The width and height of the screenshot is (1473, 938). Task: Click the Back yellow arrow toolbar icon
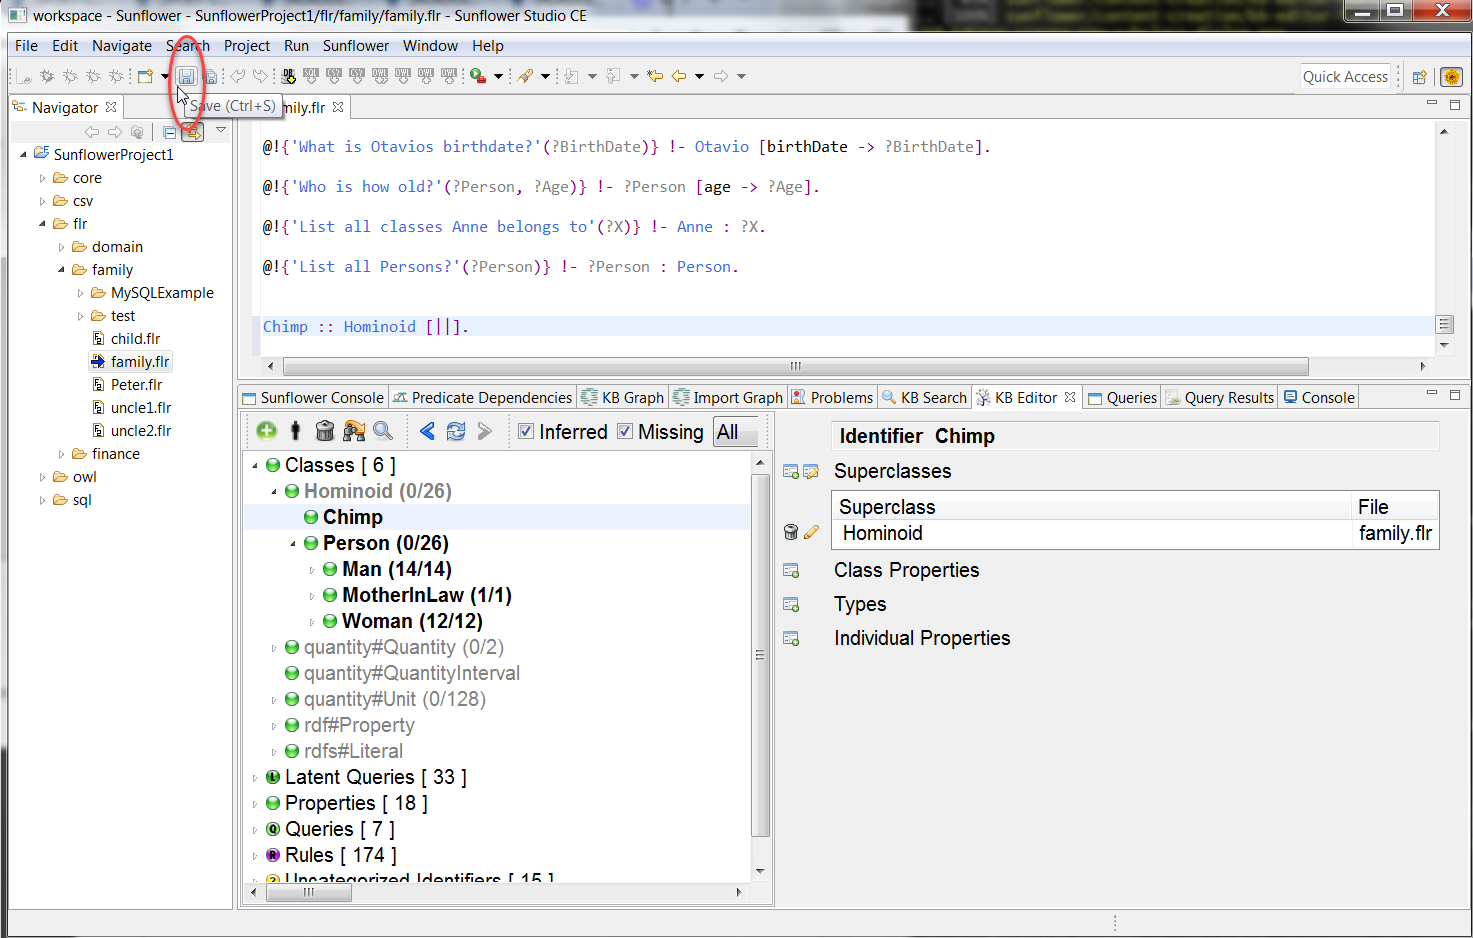click(x=679, y=76)
